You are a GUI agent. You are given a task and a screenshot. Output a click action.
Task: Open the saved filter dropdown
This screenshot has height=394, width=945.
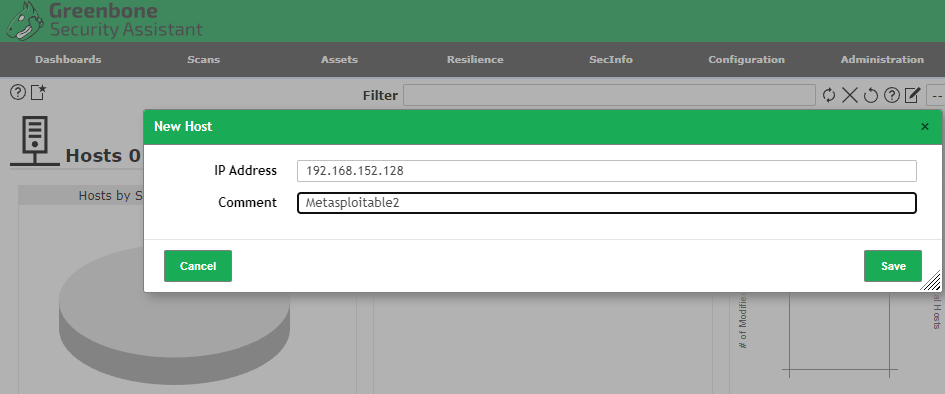[x=935, y=95]
